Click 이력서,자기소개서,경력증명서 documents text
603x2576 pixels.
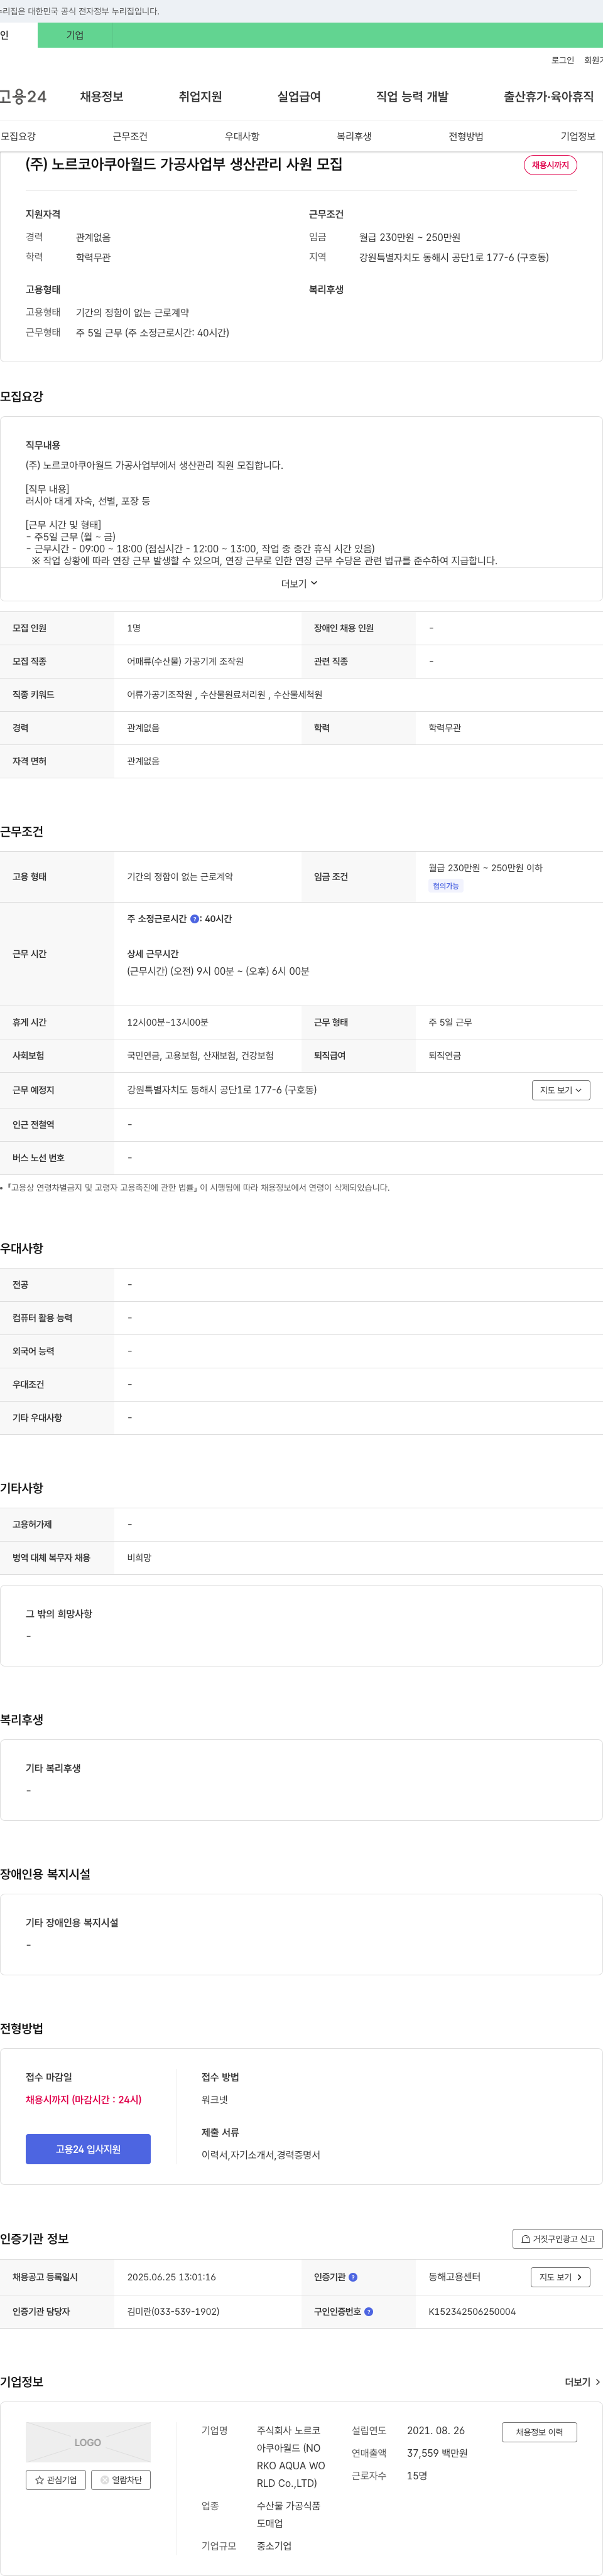coord(261,2154)
